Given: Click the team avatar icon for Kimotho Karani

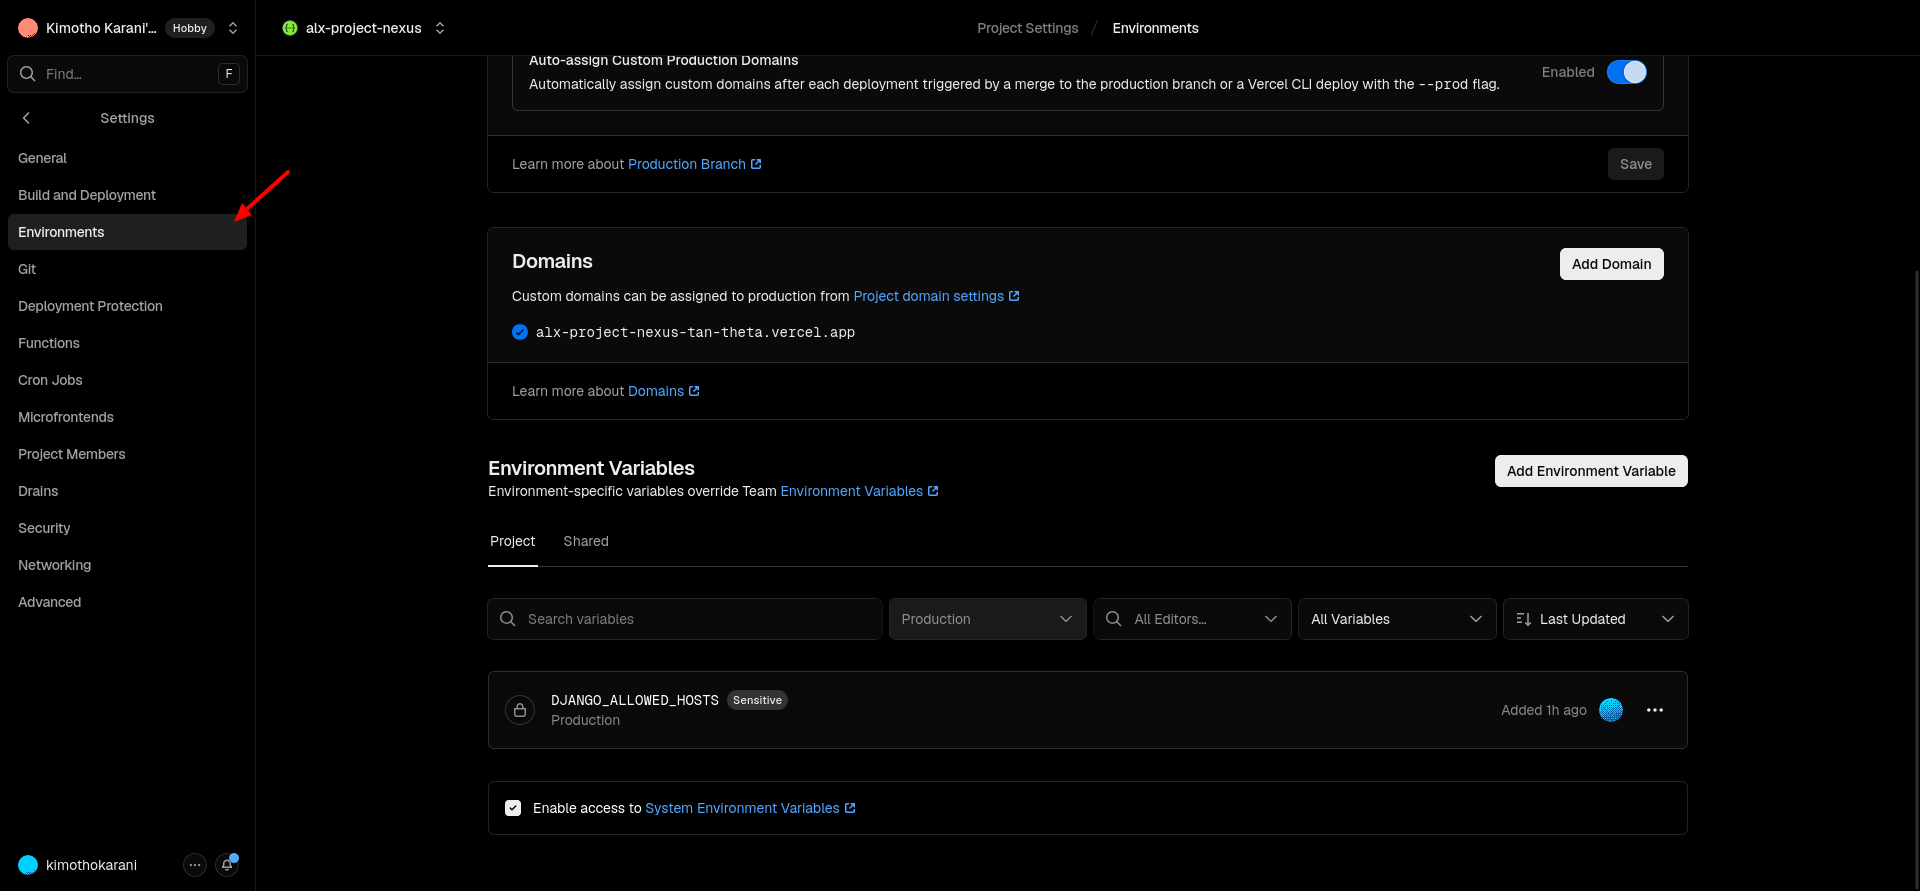Looking at the screenshot, I should (28, 28).
